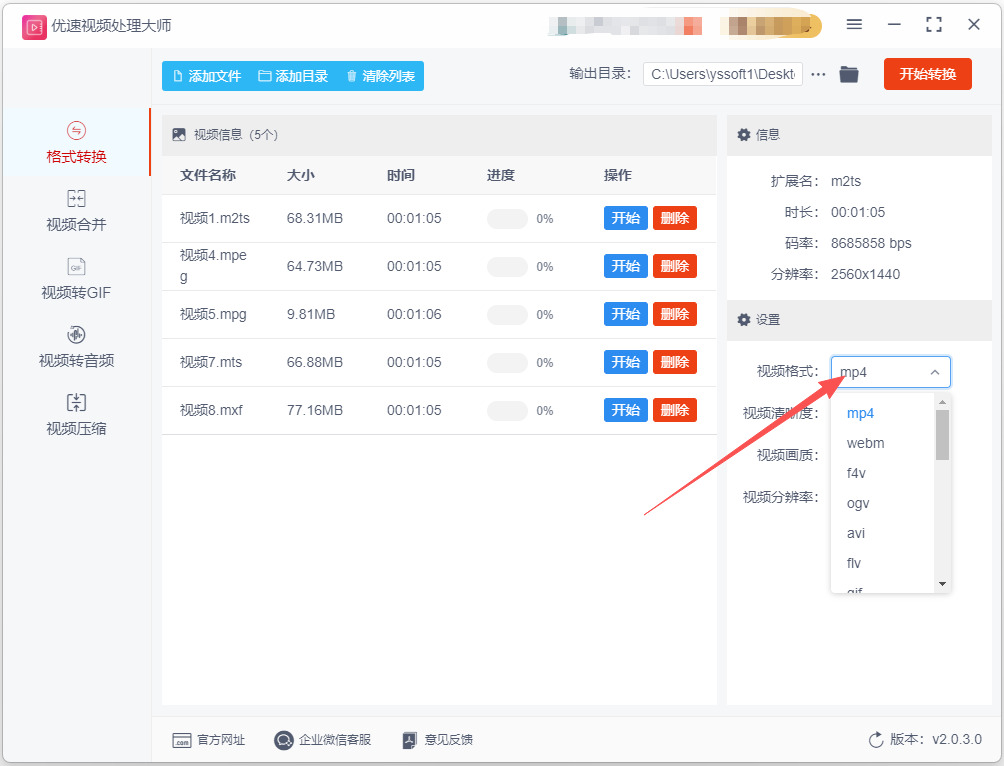
Task: Open the 视频转音频 audio extraction tool
Action: [76, 347]
